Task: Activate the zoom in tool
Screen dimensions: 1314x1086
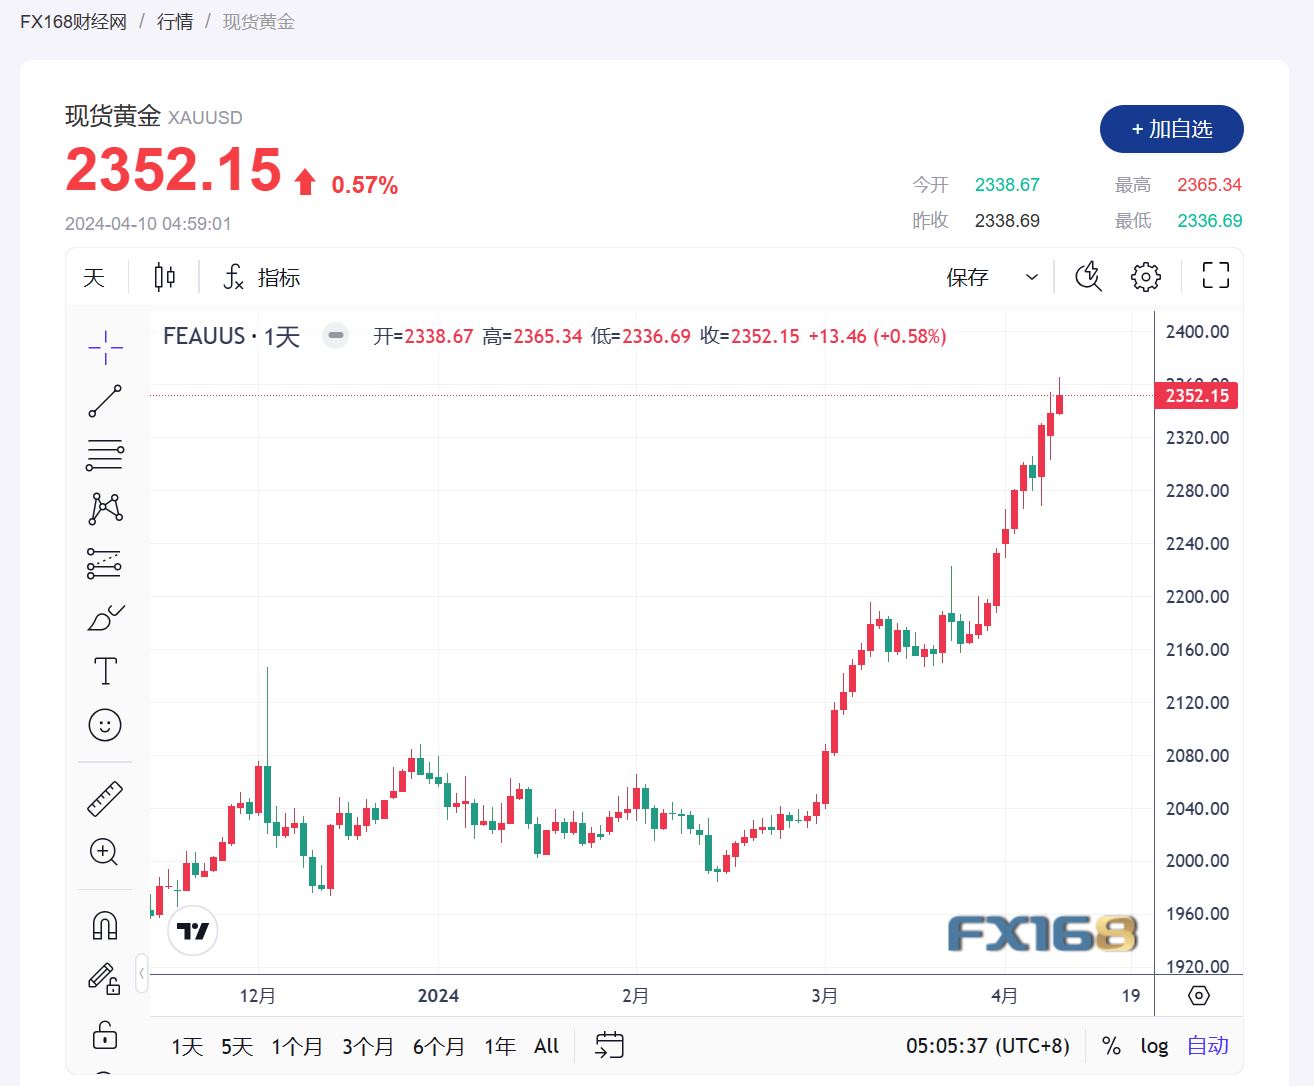Action: [105, 852]
